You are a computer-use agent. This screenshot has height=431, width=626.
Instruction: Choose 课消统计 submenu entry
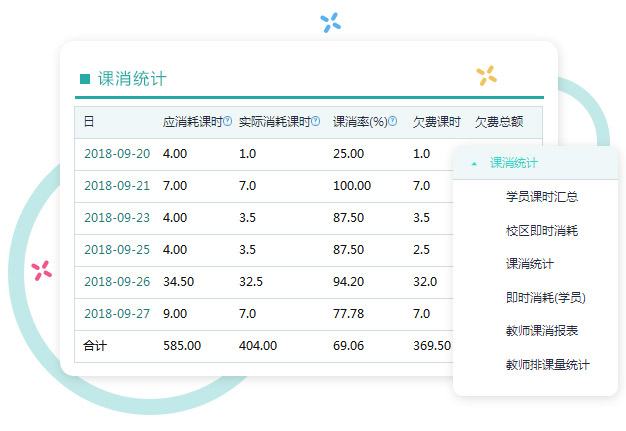coord(529,264)
